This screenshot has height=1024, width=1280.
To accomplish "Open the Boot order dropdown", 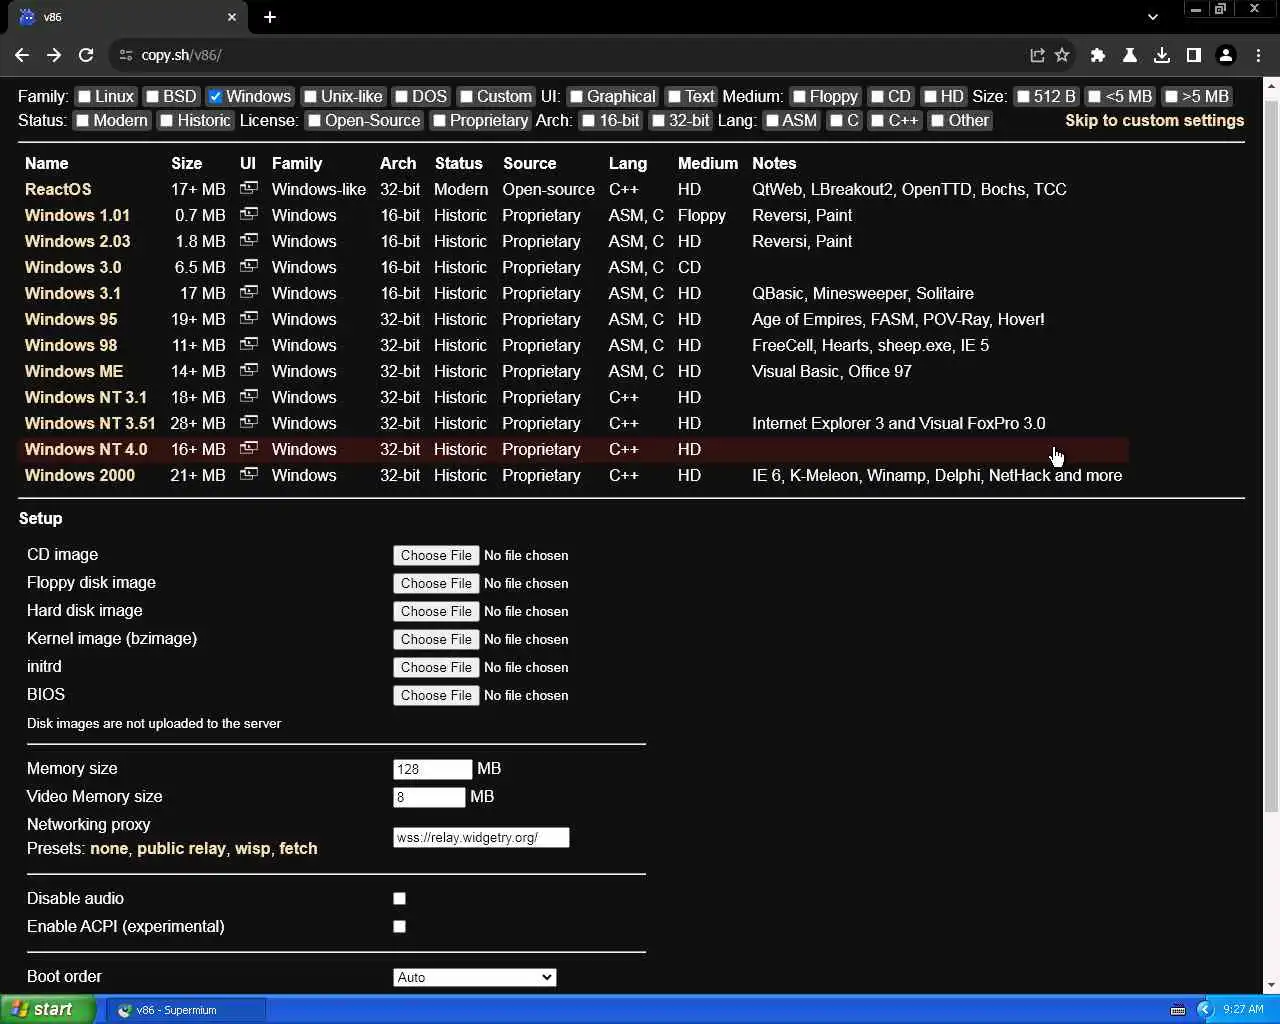I will click(475, 977).
